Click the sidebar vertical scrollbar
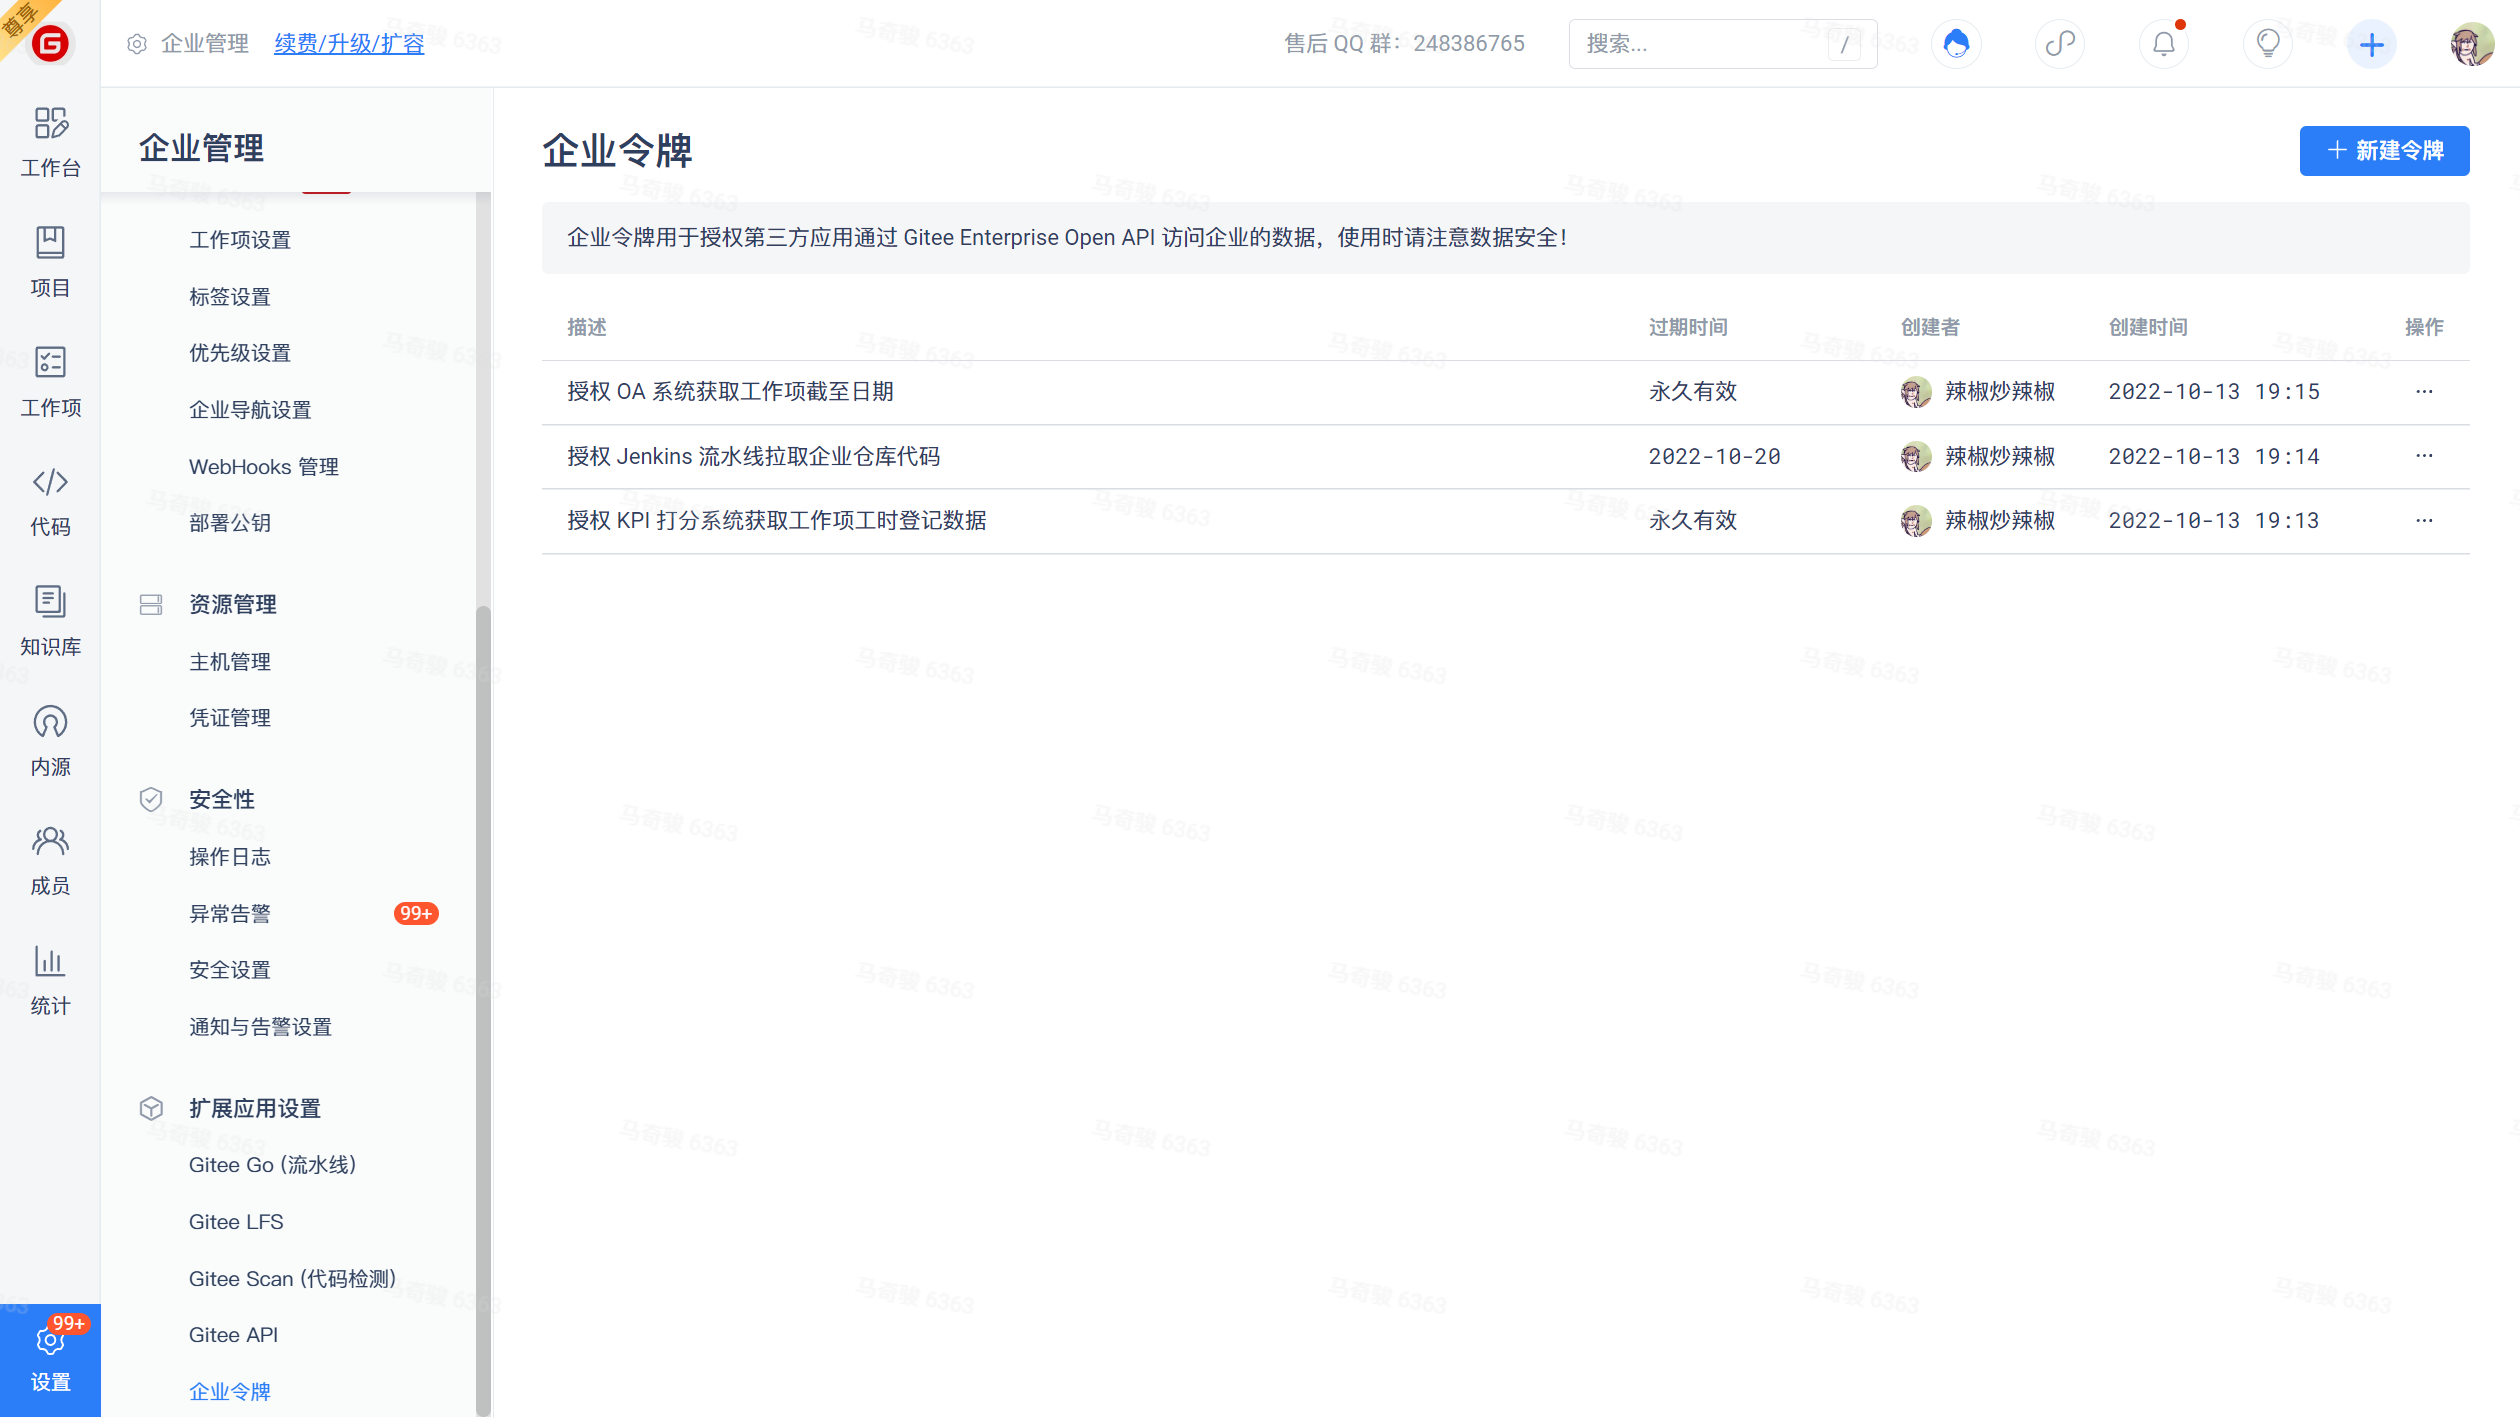 tap(484, 1010)
